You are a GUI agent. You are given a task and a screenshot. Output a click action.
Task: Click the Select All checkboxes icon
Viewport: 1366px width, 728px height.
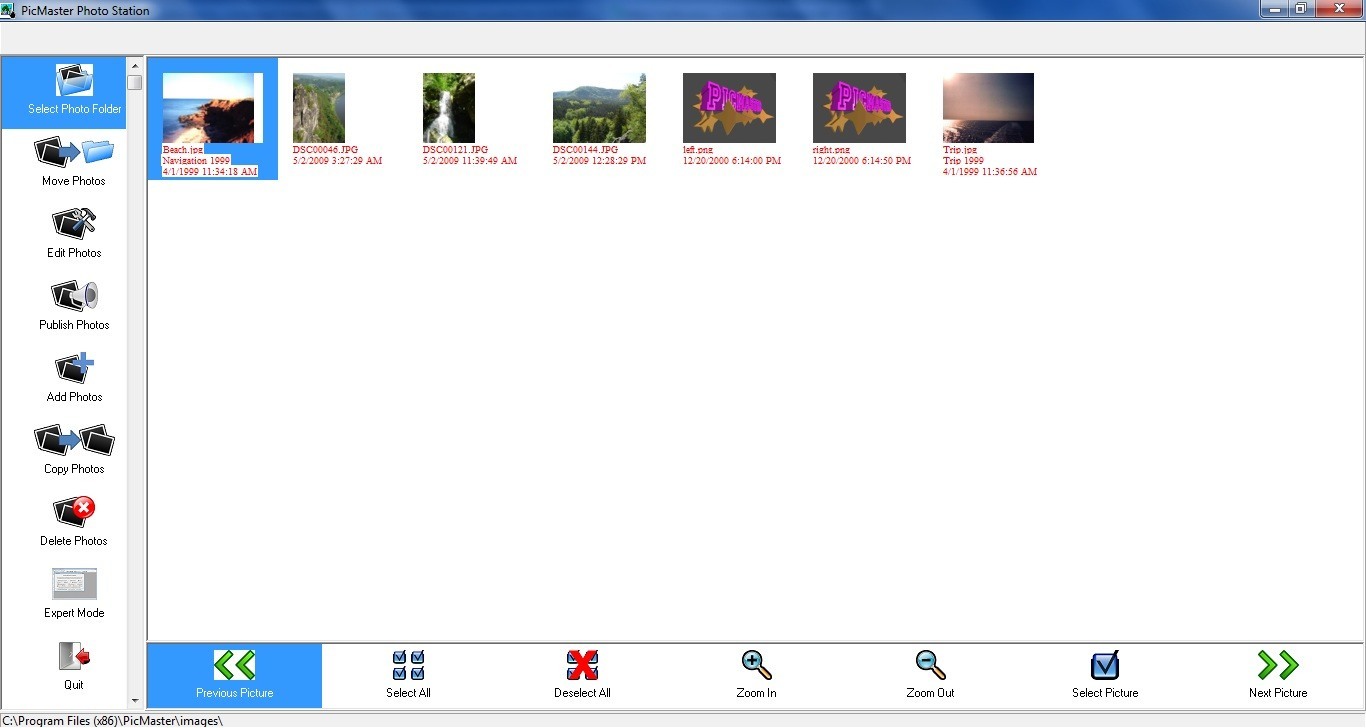408,665
